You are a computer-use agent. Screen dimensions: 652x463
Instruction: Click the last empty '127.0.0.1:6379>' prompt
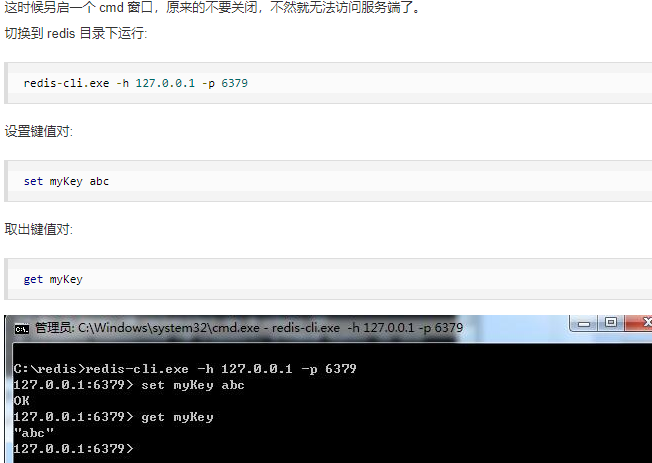point(74,449)
